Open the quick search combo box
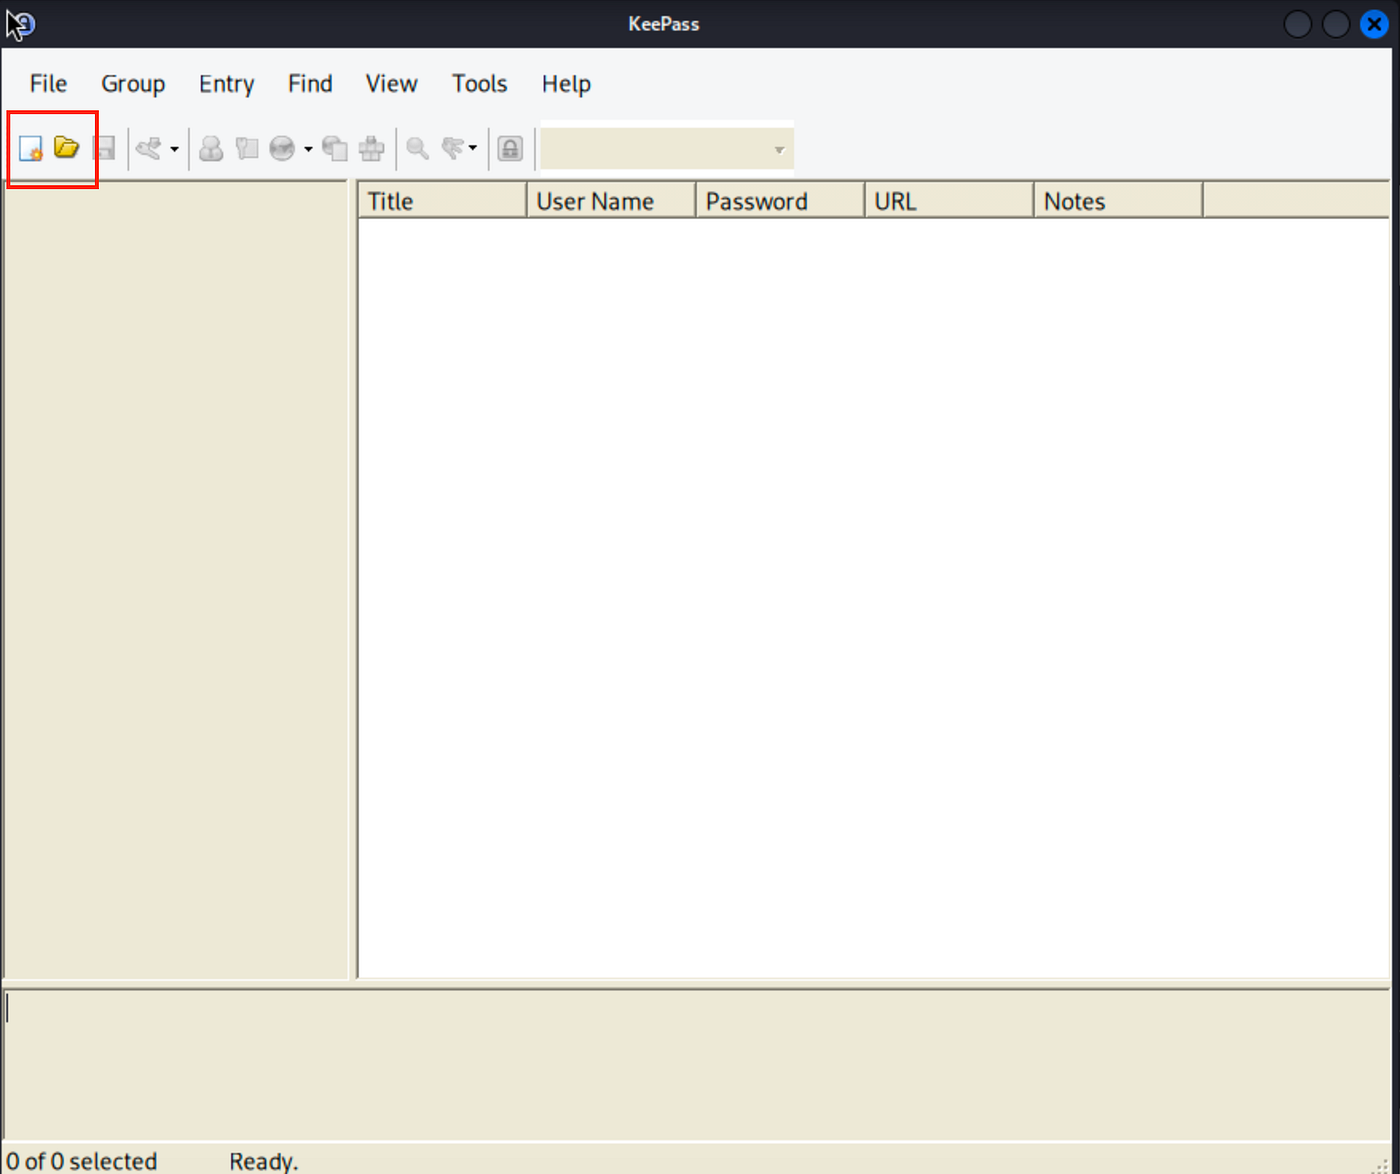Screen dimensions: 1400x1174 [x=667, y=150]
